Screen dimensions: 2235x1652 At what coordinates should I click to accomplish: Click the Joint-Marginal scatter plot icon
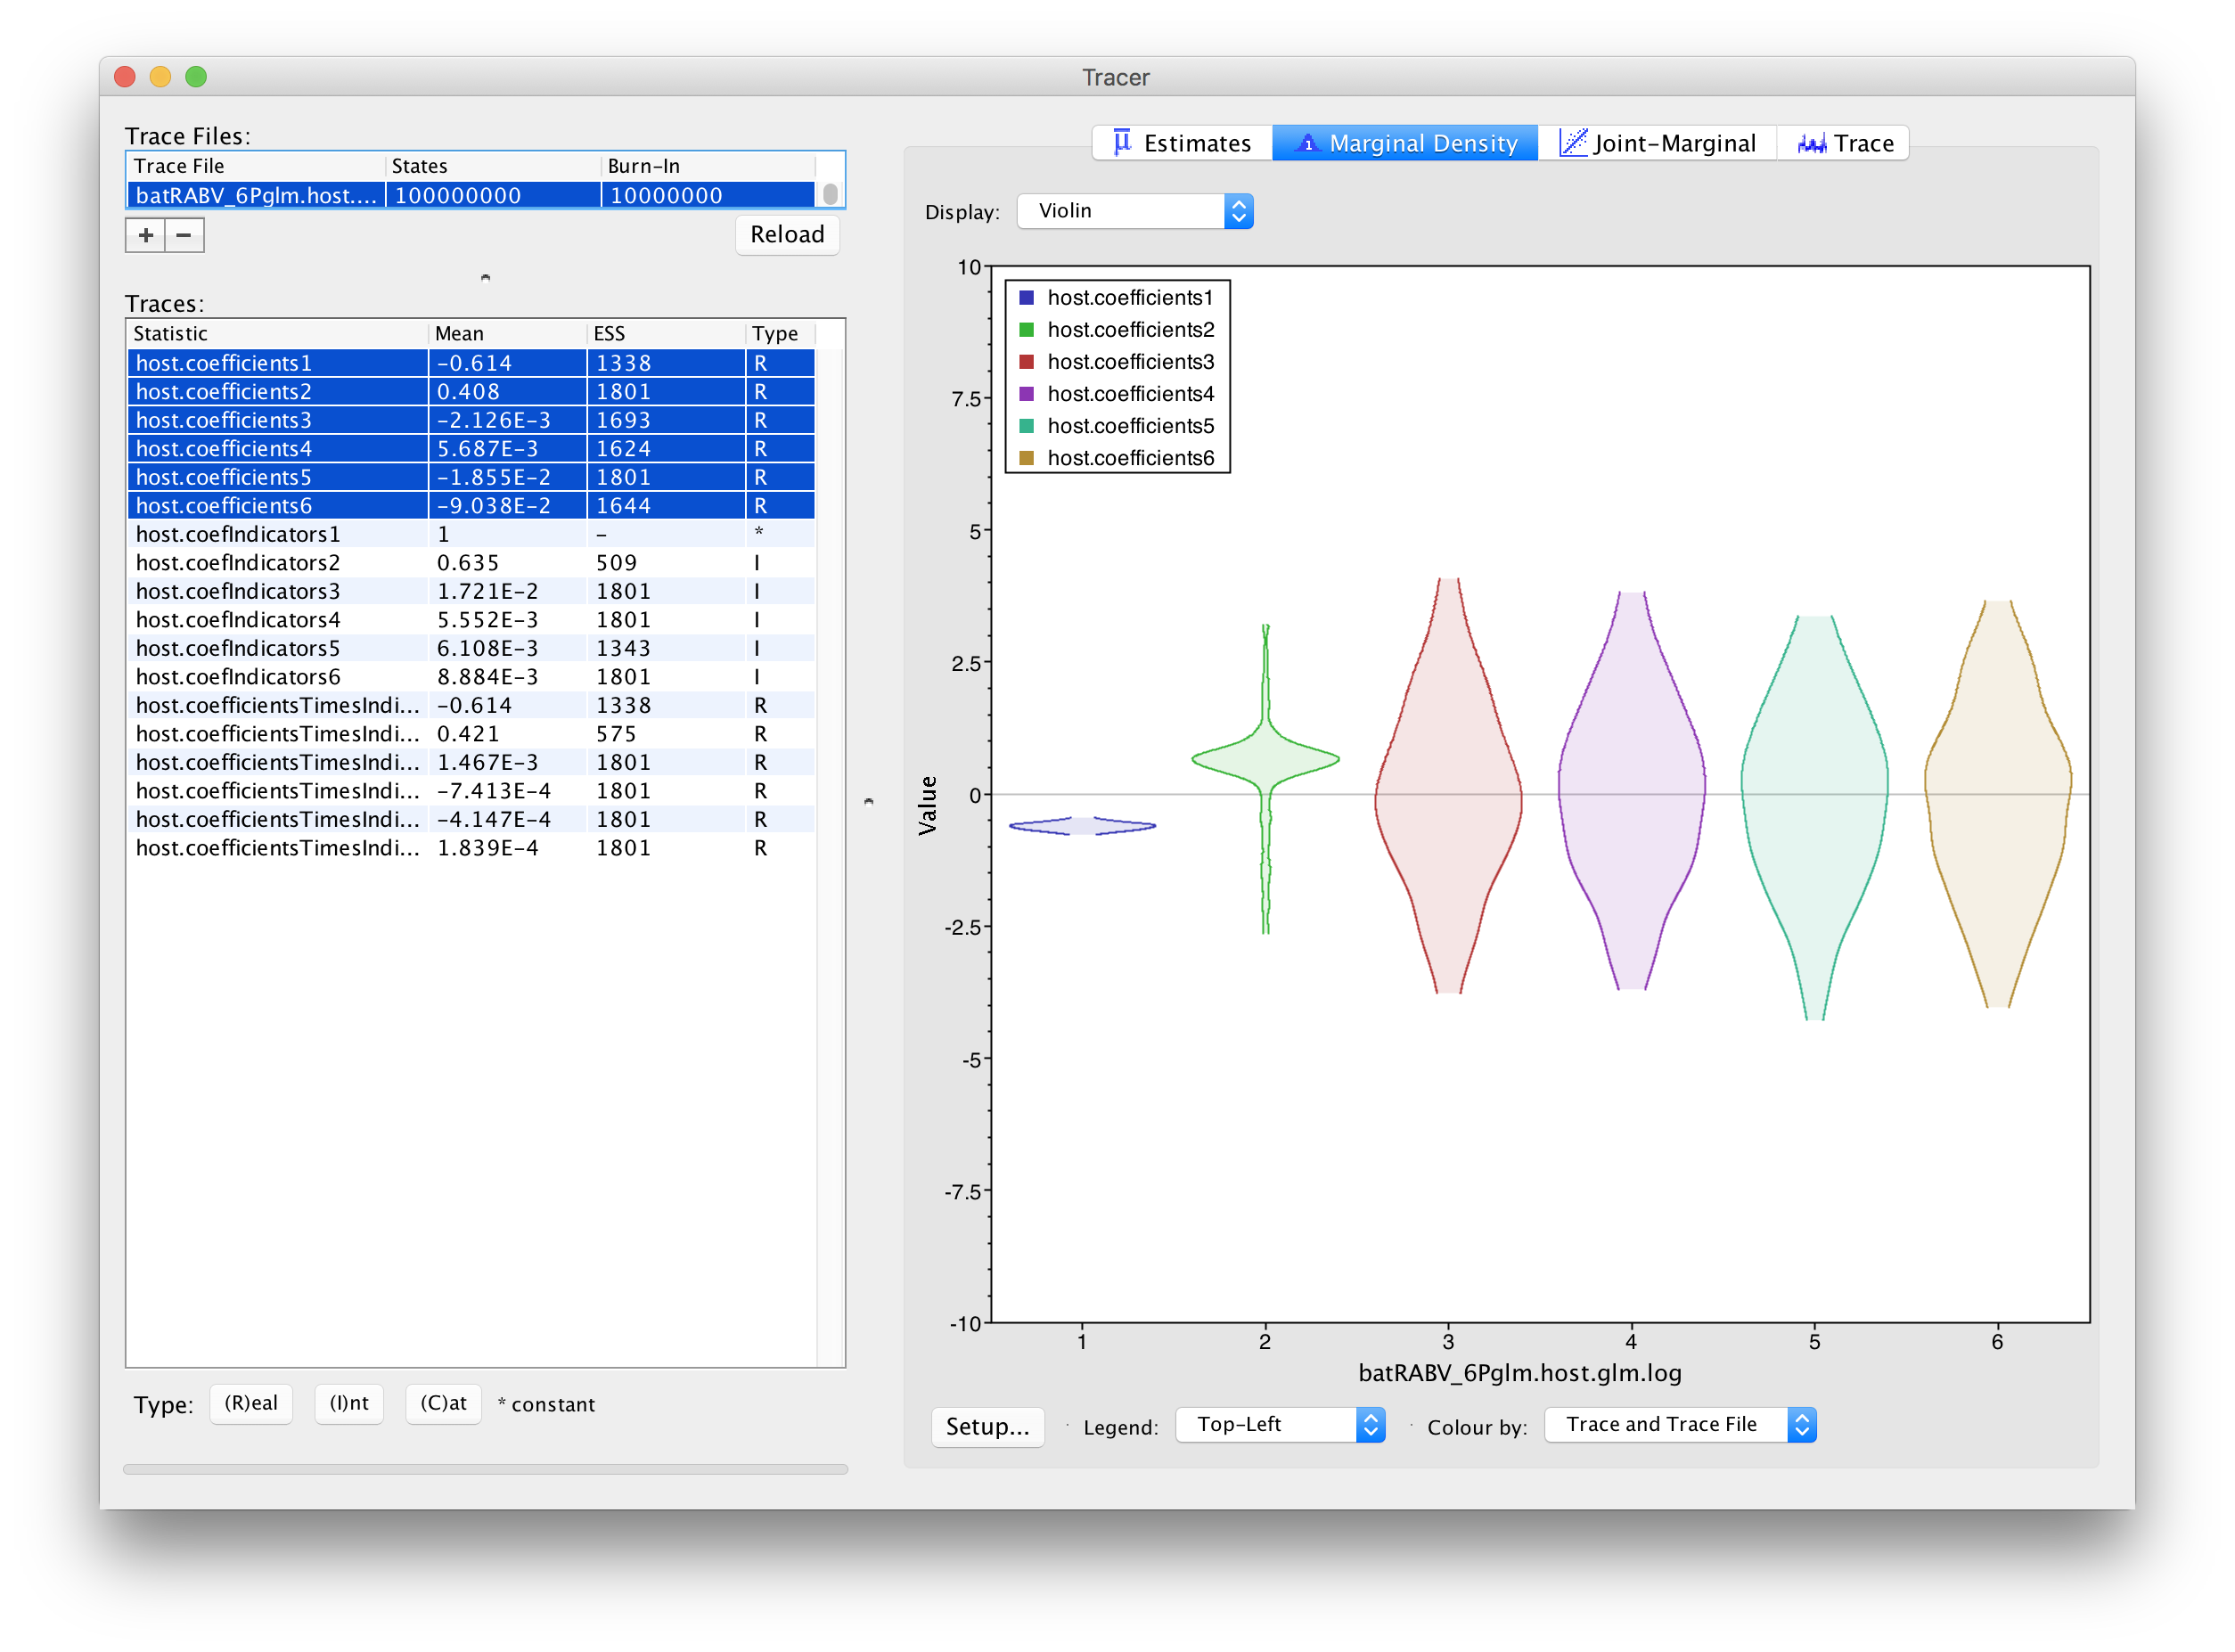pos(1572,143)
